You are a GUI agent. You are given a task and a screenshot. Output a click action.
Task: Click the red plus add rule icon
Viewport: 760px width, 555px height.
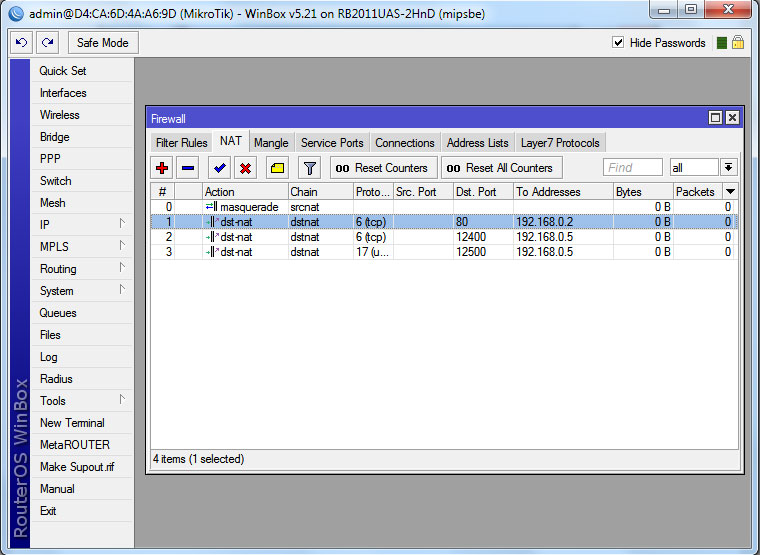coord(163,168)
